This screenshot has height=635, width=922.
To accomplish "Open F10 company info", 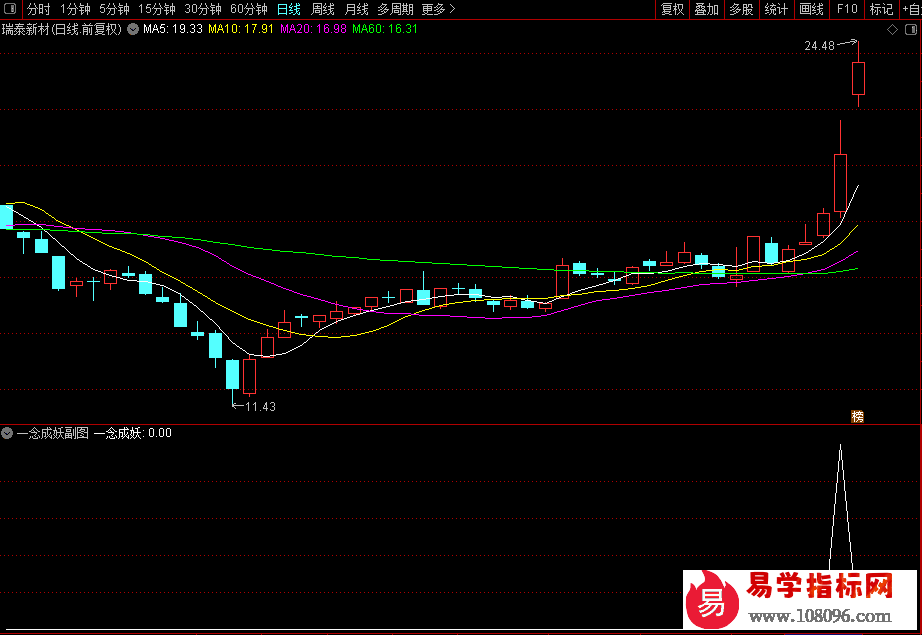I will [847, 9].
